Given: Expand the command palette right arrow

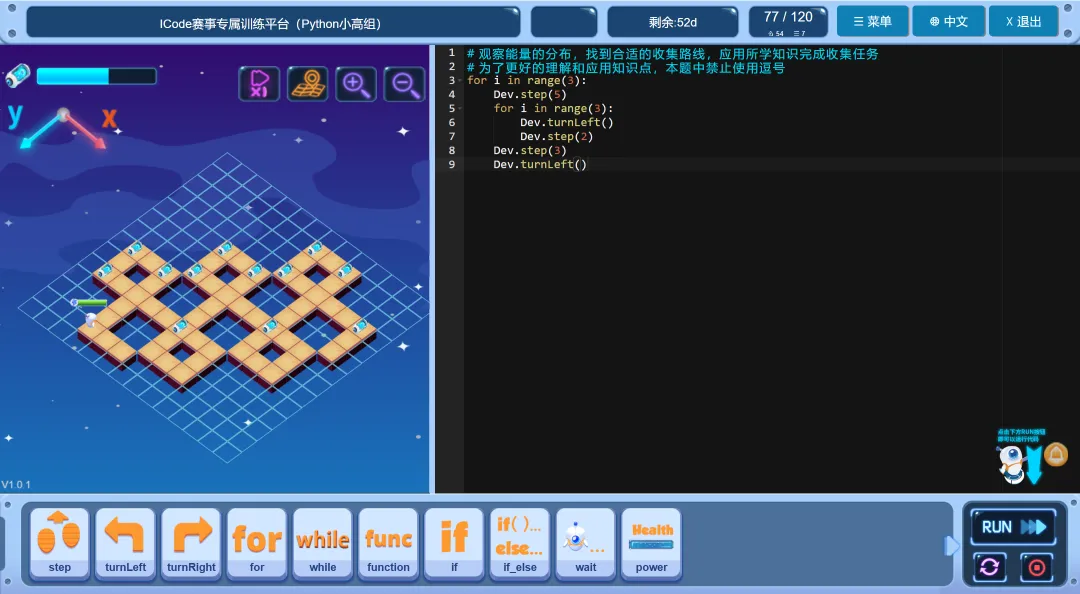Looking at the screenshot, I should point(951,546).
